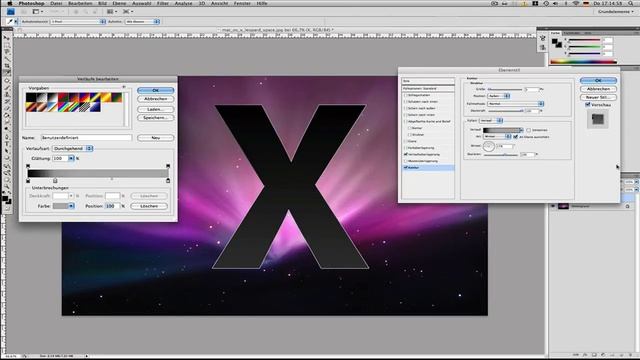Screen dimensions: 640x360
Task: Click the left black color stop below gradient bar
Action: (x=28, y=181)
